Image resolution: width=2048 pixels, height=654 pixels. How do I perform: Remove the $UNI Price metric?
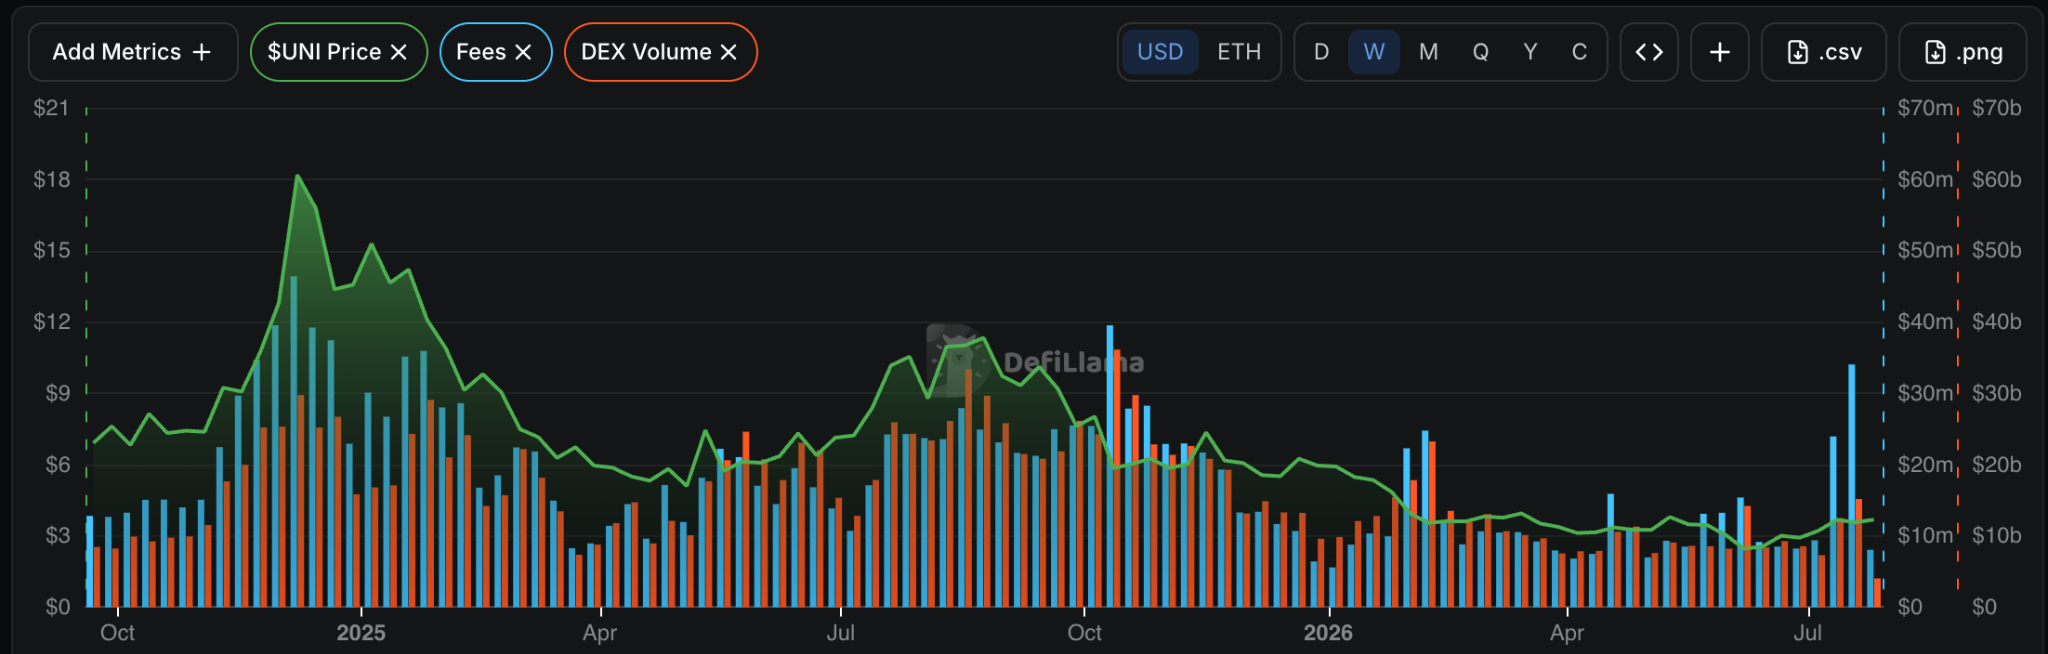(x=398, y=52)
